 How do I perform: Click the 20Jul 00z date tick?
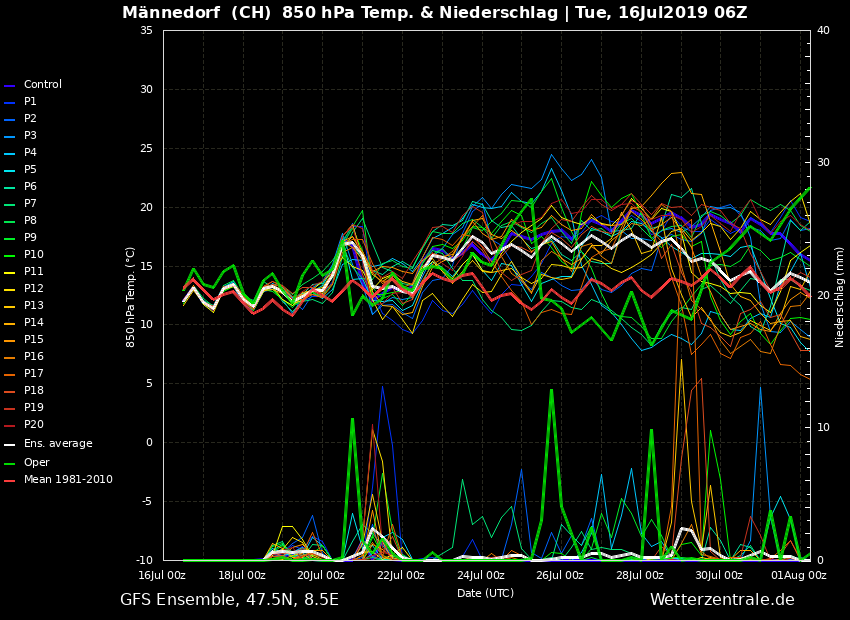320,575
